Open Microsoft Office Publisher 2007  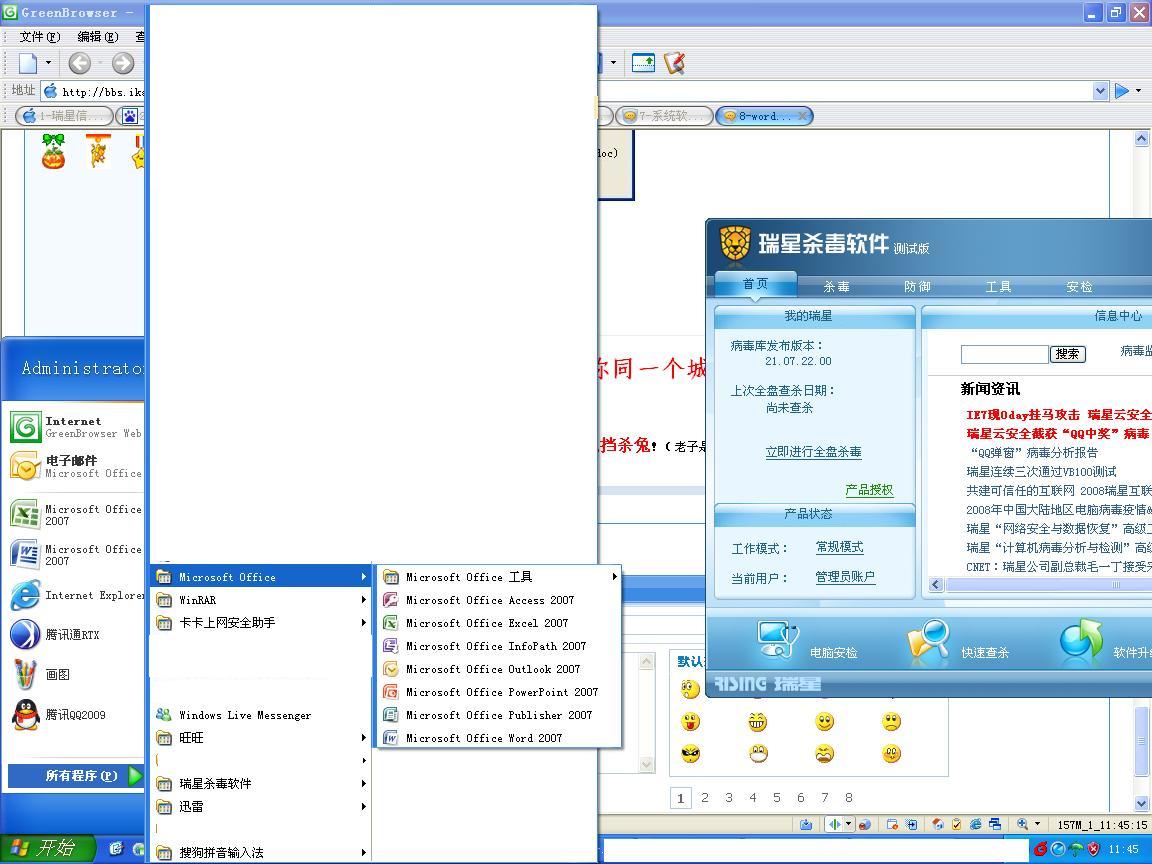tap(498, 715)
